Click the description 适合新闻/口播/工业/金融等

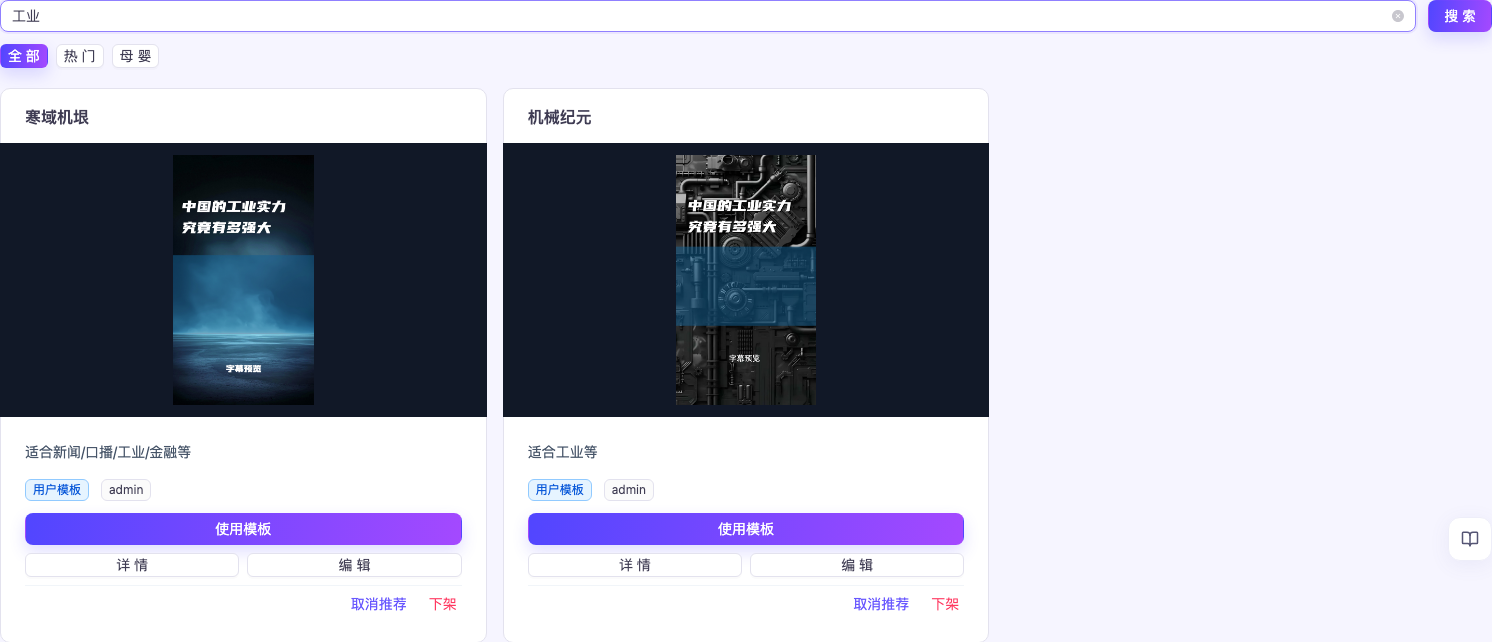tap(108, 452)
